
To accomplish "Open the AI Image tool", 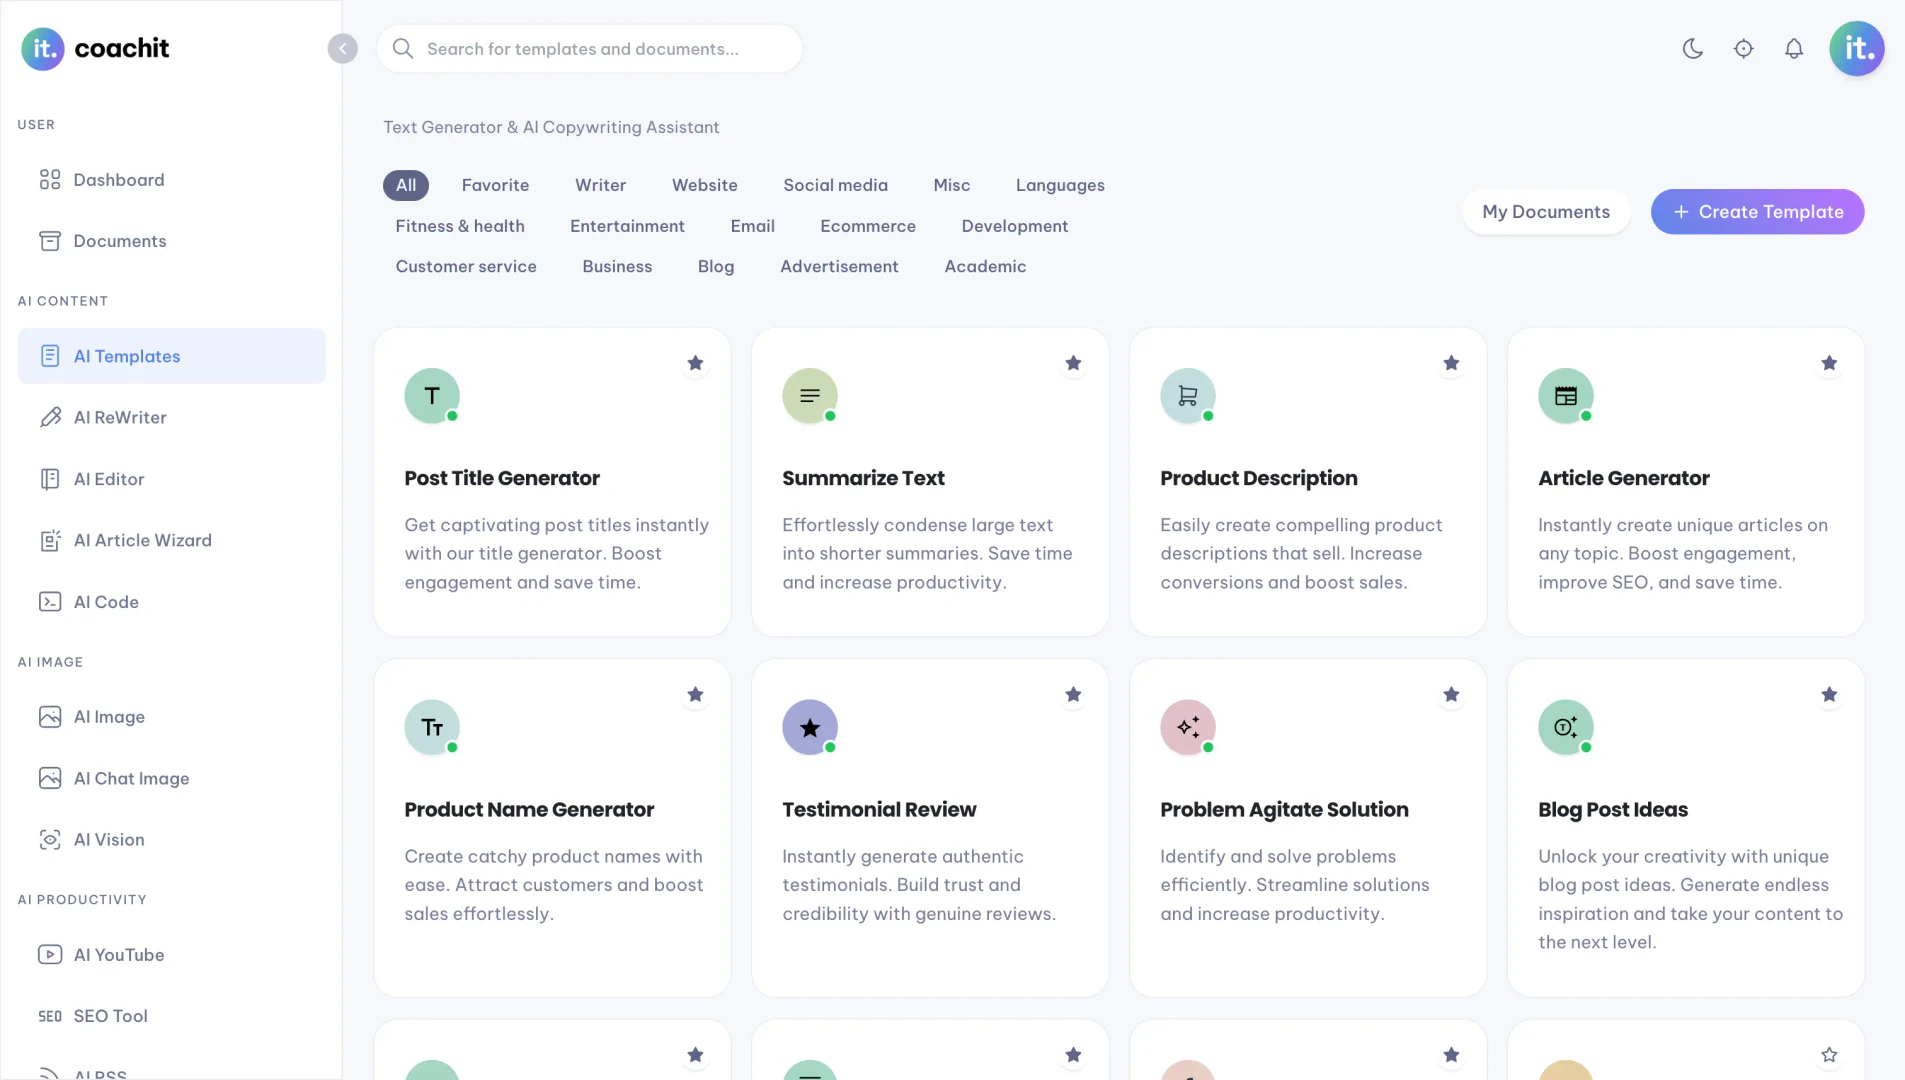I will (110, 716).
